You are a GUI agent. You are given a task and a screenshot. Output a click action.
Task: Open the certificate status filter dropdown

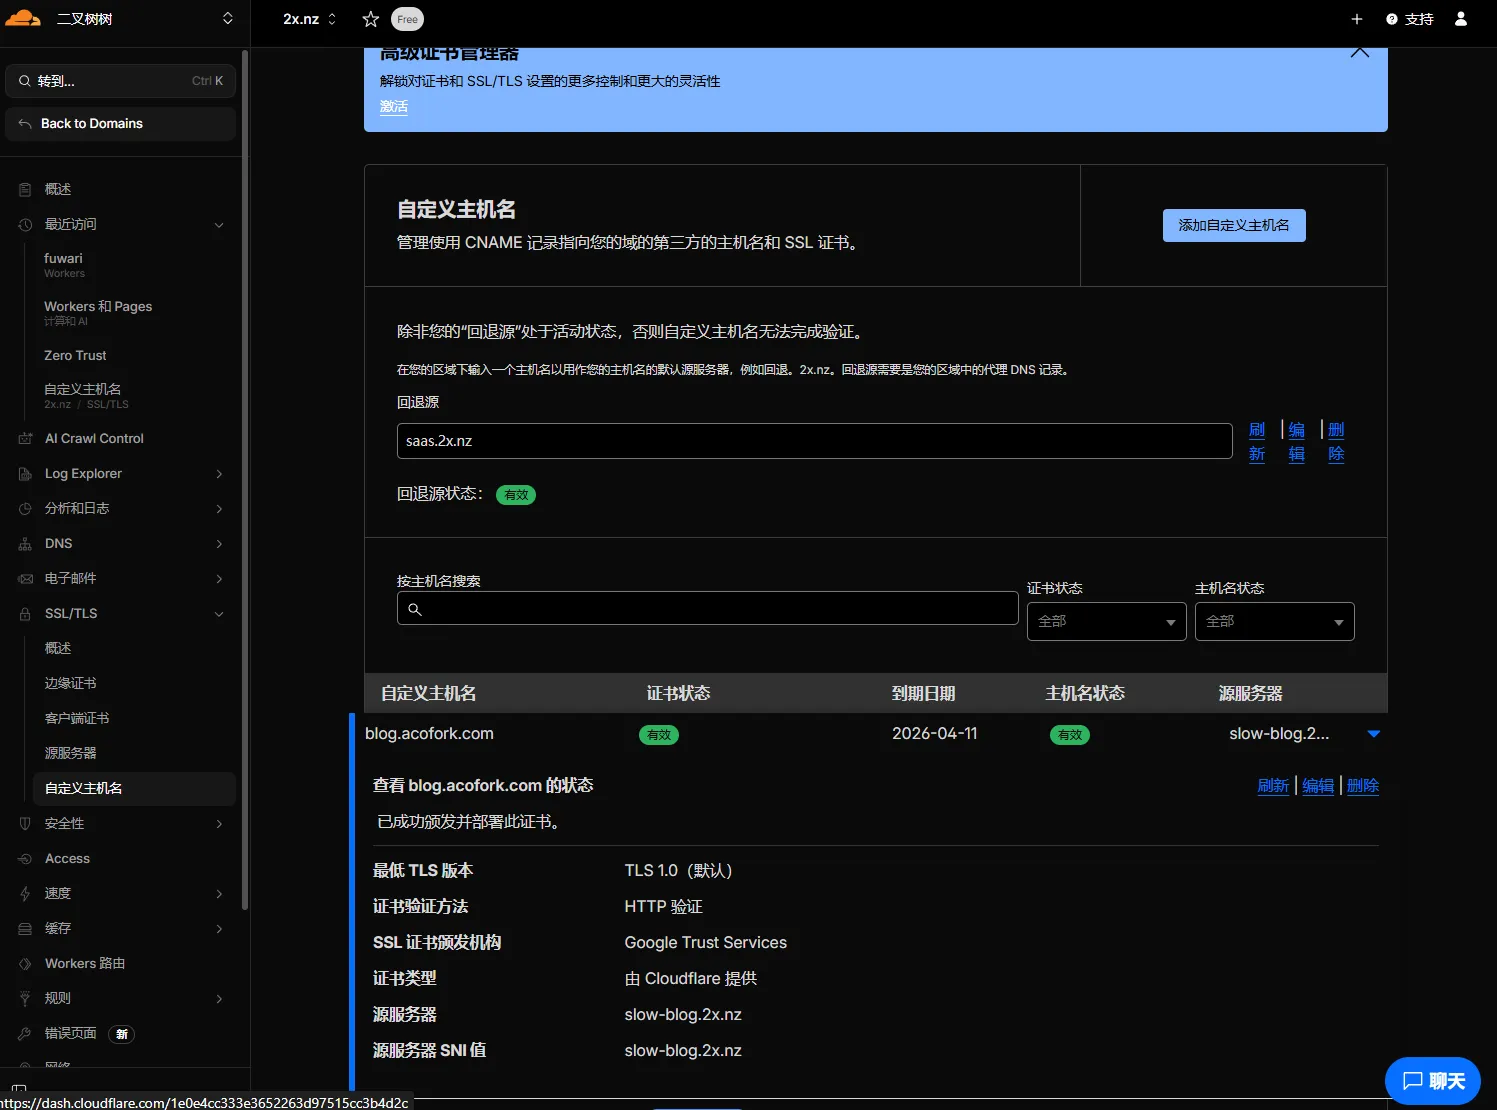[x=1106, y=622]
